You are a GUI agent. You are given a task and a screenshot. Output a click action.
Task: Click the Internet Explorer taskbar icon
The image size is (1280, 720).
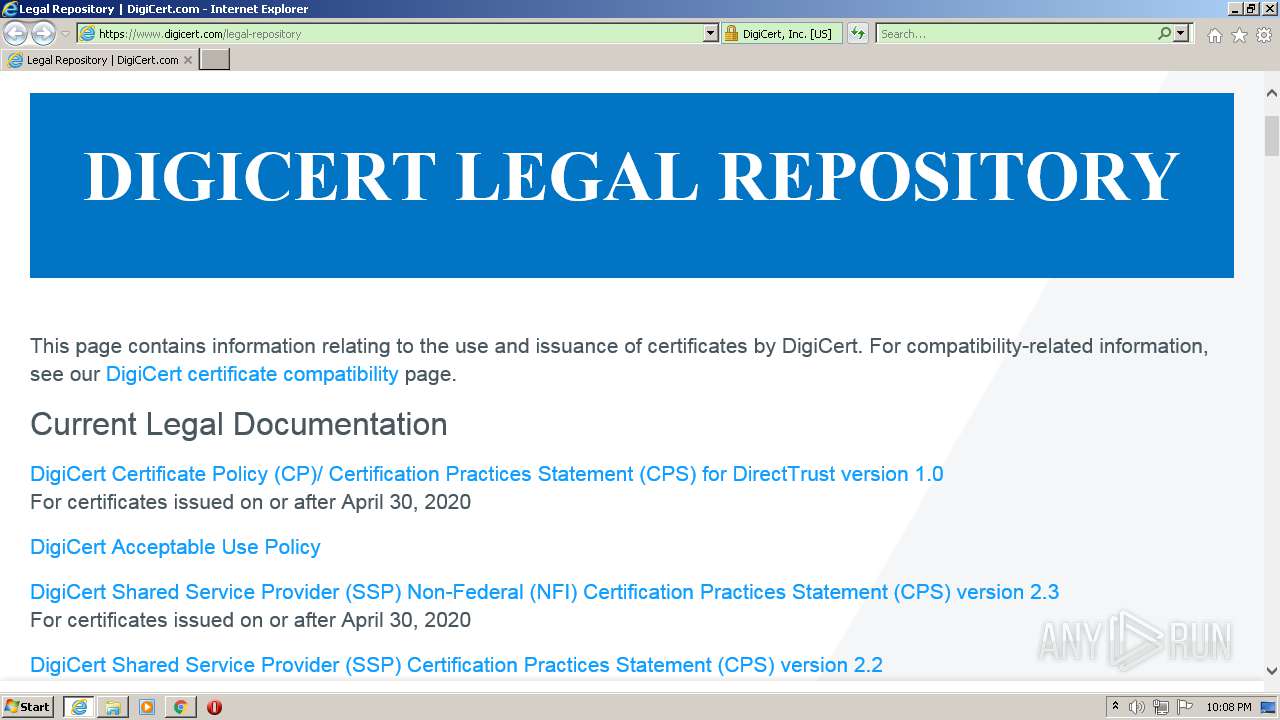[x=79, y=707]
